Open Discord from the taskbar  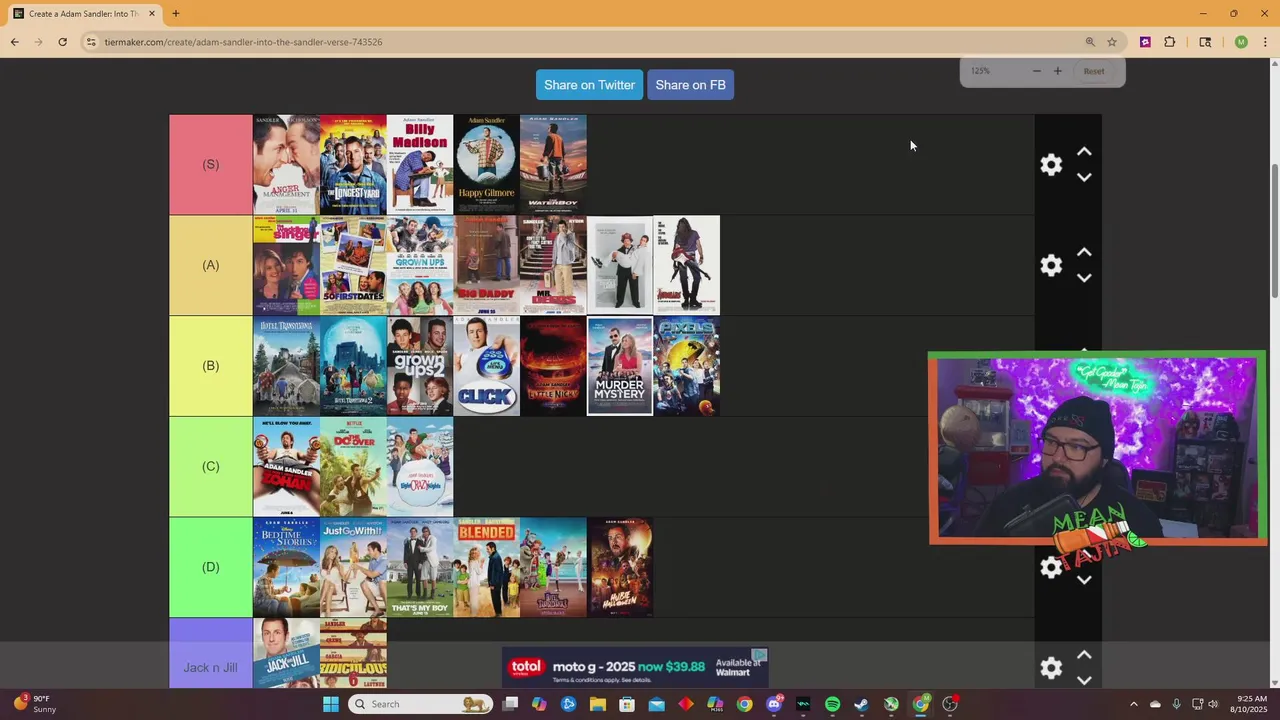click(774, 704)
